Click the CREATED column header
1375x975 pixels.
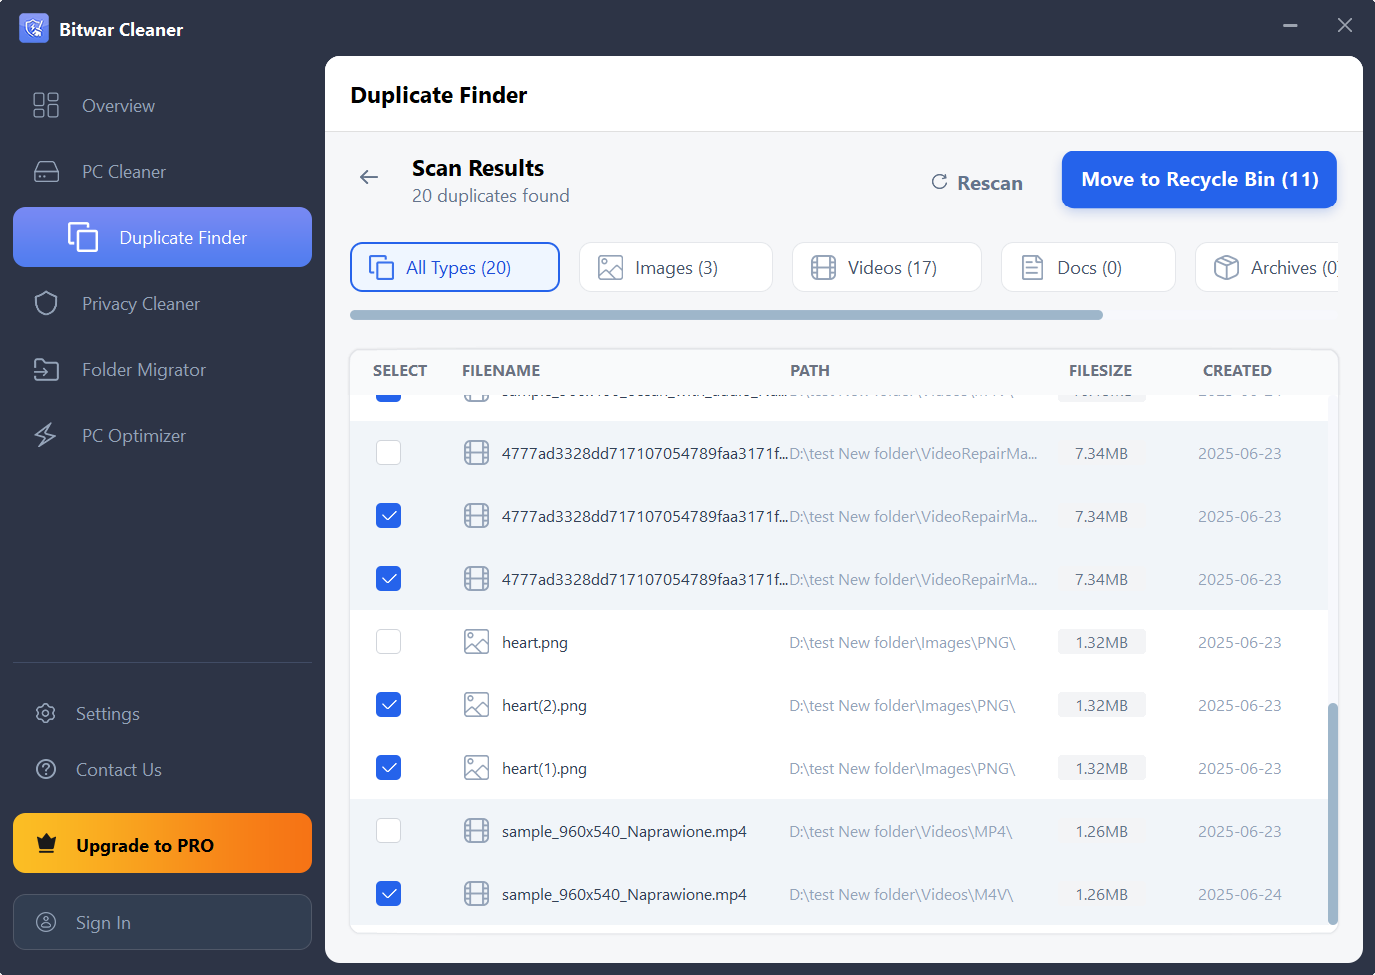point(1237,370)
